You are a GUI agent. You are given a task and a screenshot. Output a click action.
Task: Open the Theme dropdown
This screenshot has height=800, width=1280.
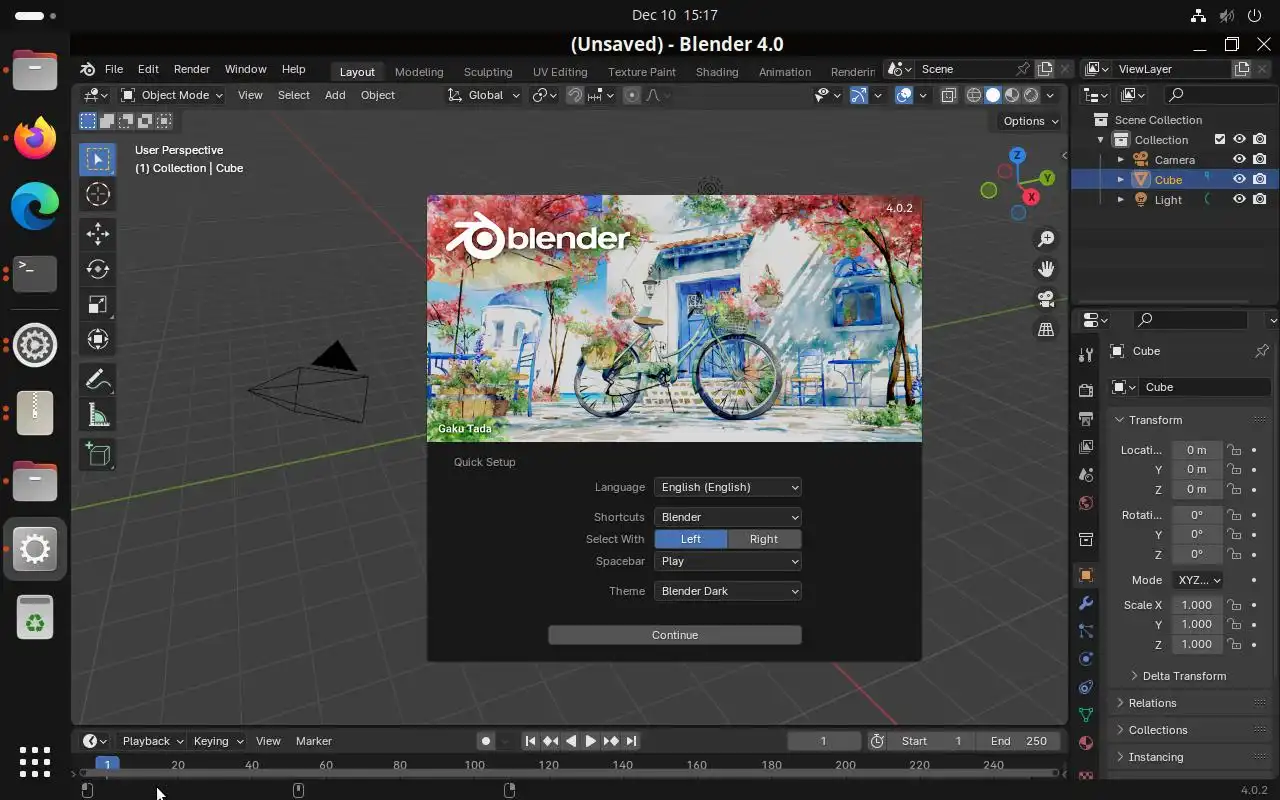pos(728,591)
